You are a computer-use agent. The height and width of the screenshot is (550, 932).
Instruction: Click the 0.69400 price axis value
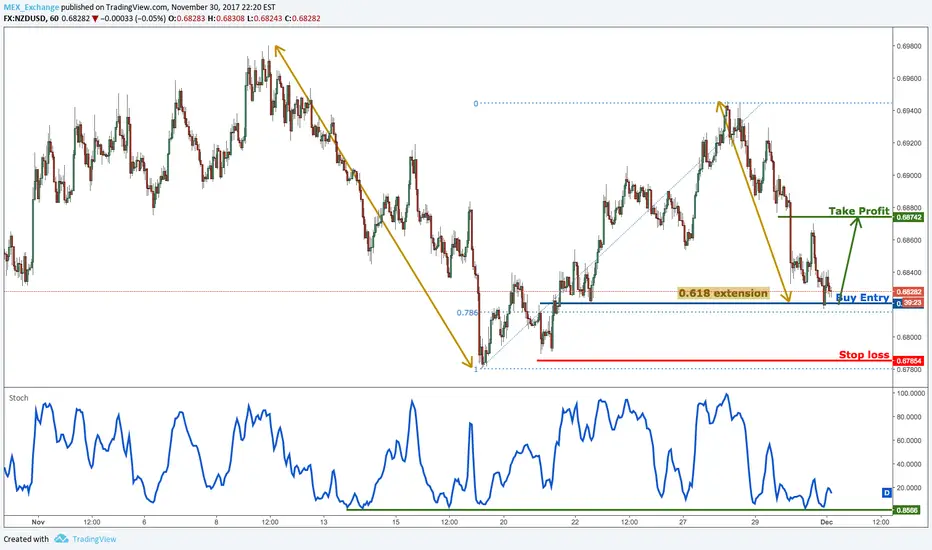pos(909,111)
